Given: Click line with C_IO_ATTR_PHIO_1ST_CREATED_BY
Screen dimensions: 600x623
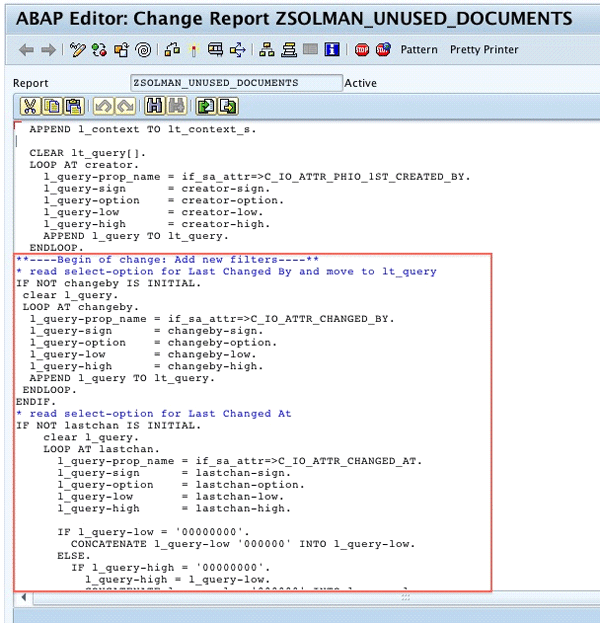Looking at the screenshot, I should click(x=257, y=177).
